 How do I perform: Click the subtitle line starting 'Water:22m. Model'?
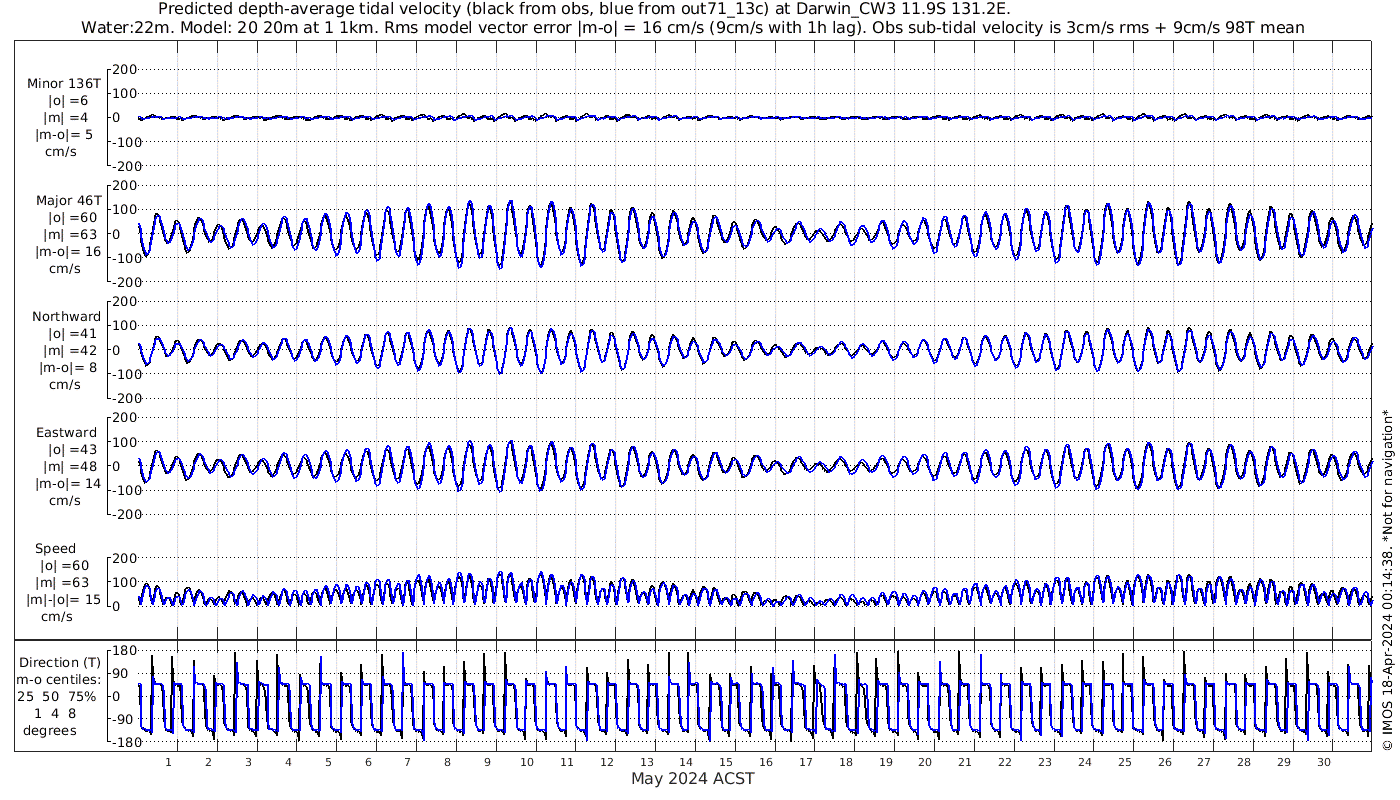pos(693,27)
